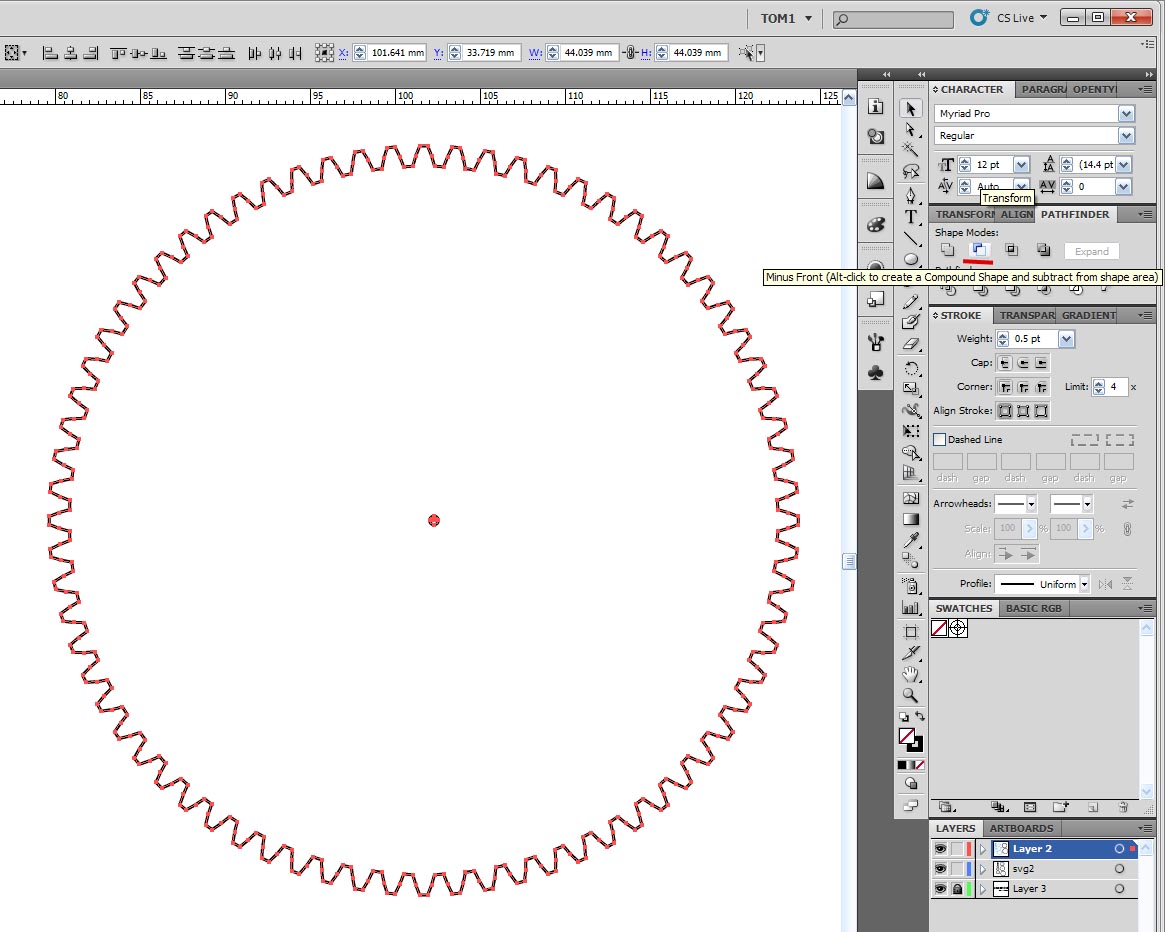Select the Rotate tool
Viewport: 1165px width, 932px height.
coord(910,369)
